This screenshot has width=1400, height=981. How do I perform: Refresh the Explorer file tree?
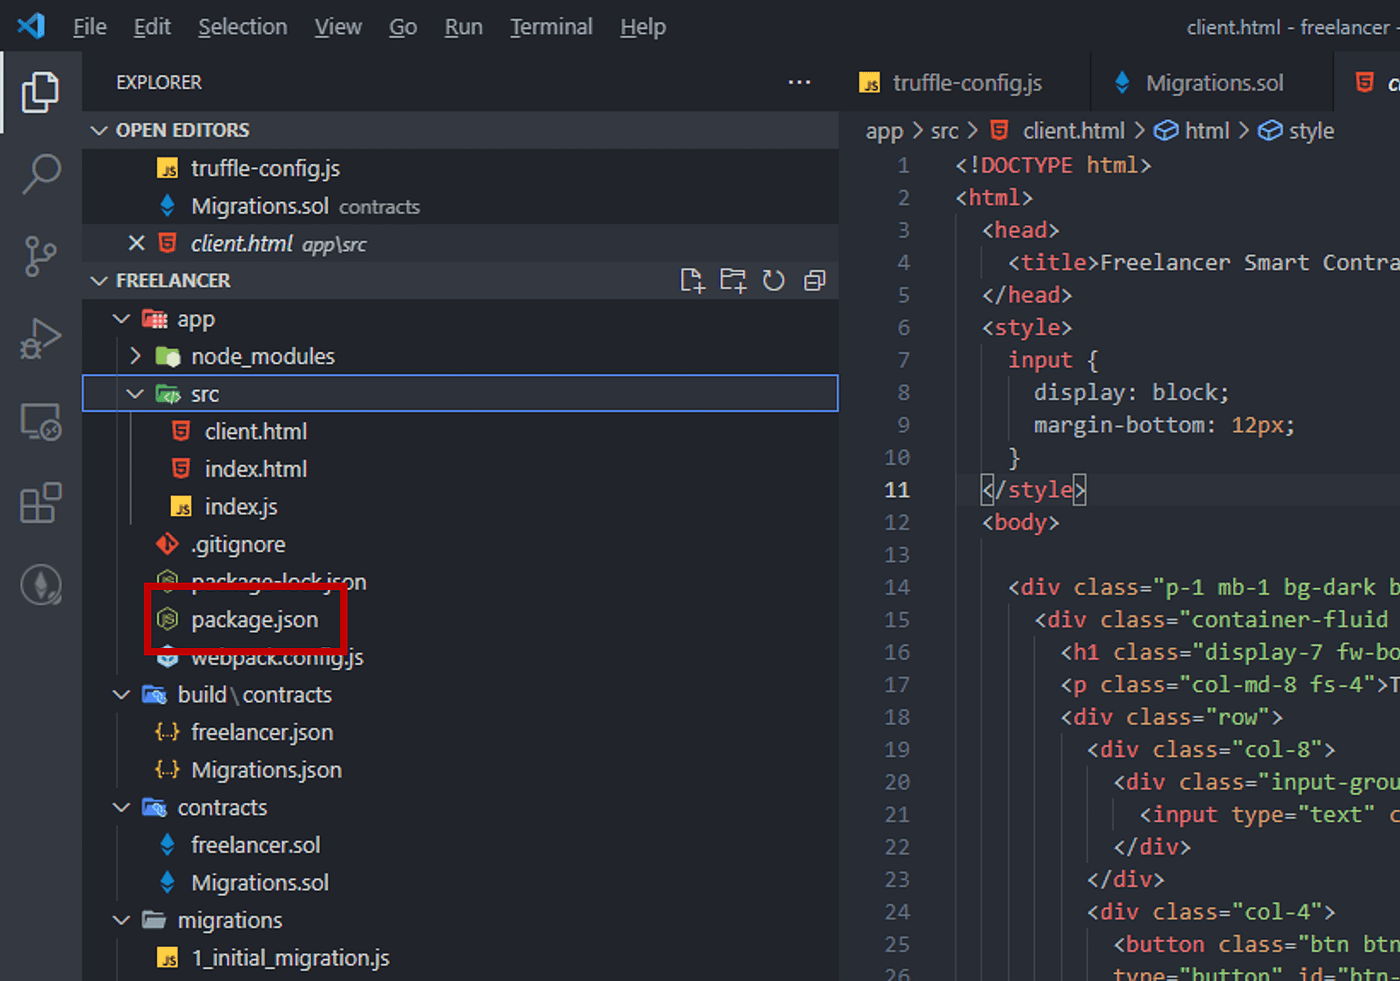click(773, 281)
